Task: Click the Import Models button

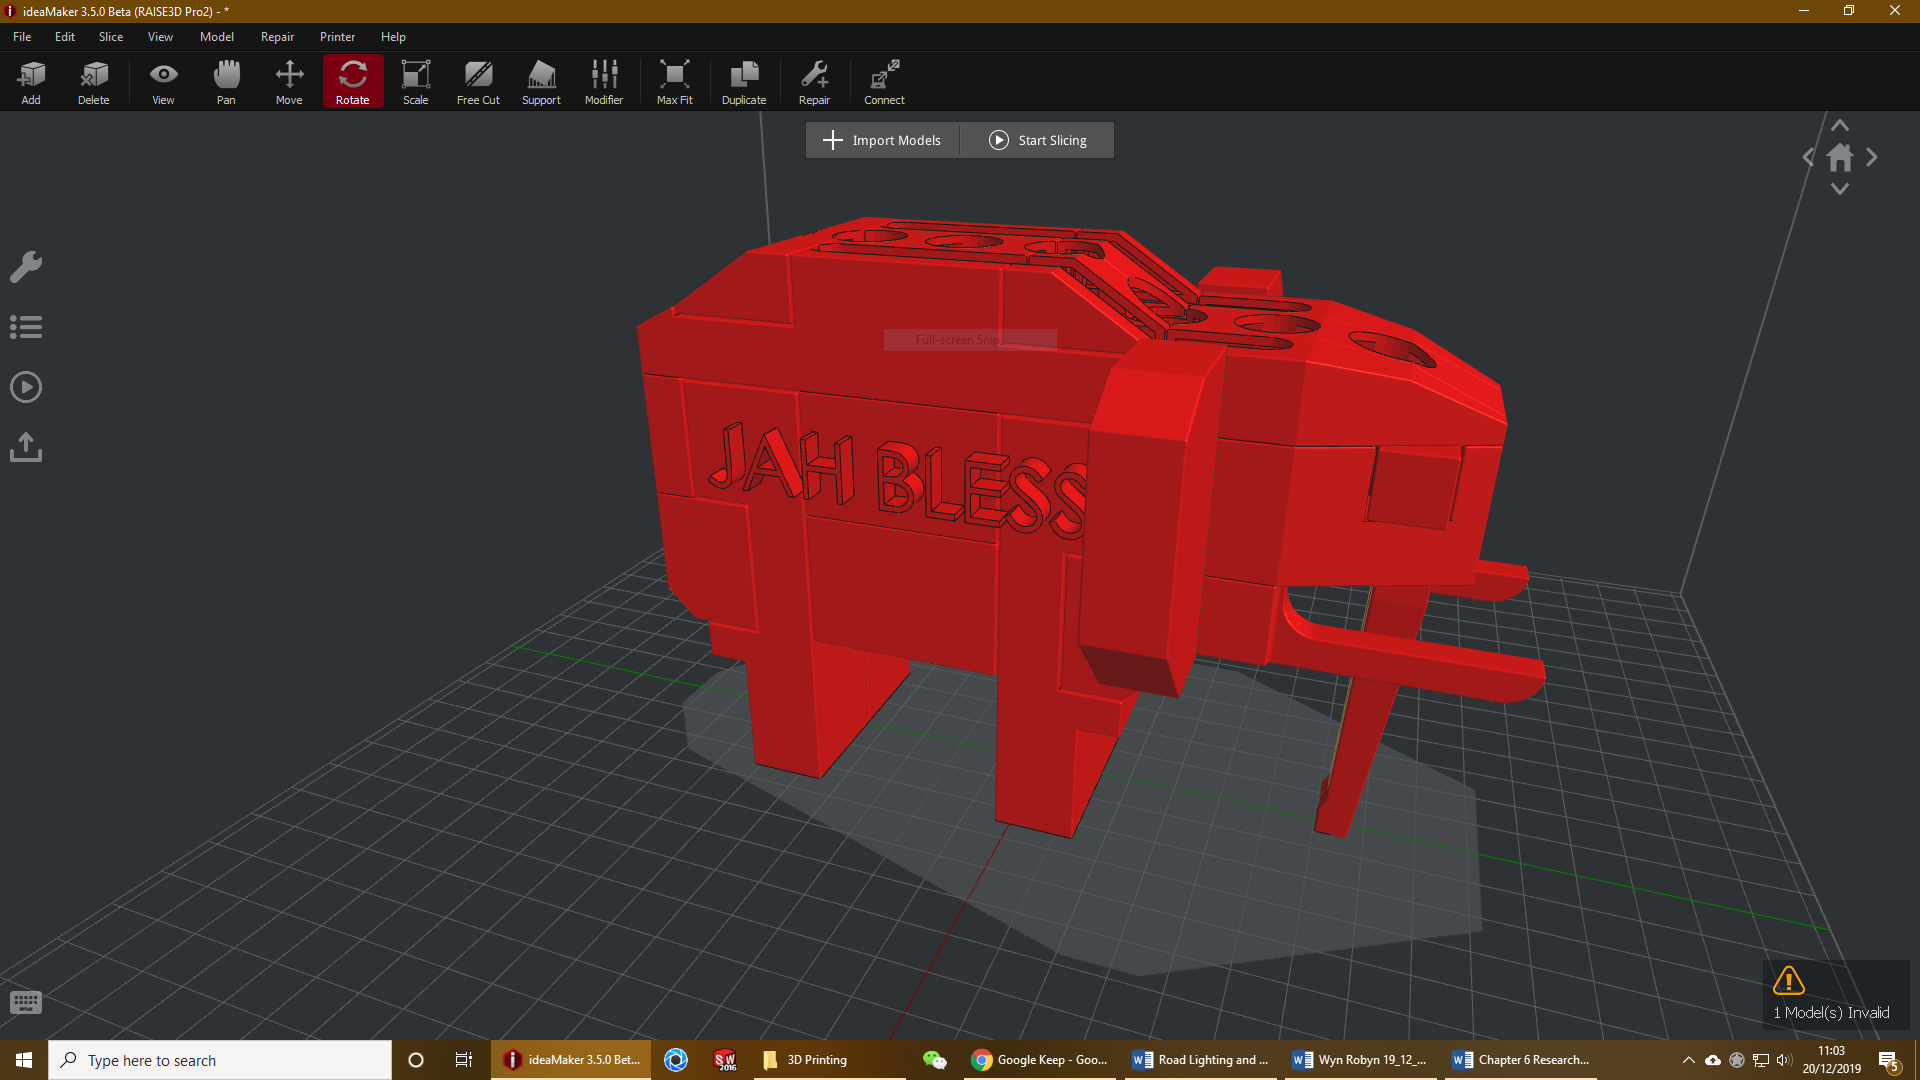Action: [882, 140]
